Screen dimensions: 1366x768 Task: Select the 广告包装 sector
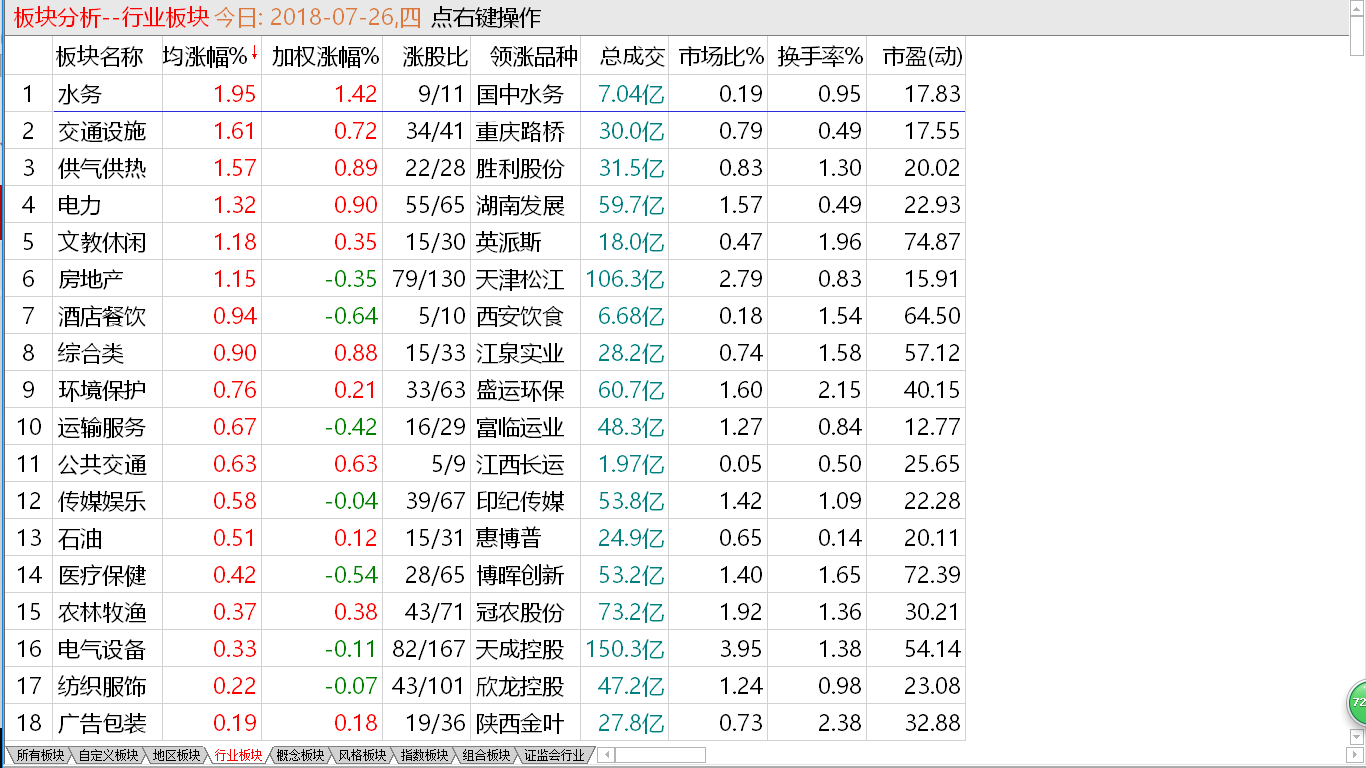pos(102,723)
